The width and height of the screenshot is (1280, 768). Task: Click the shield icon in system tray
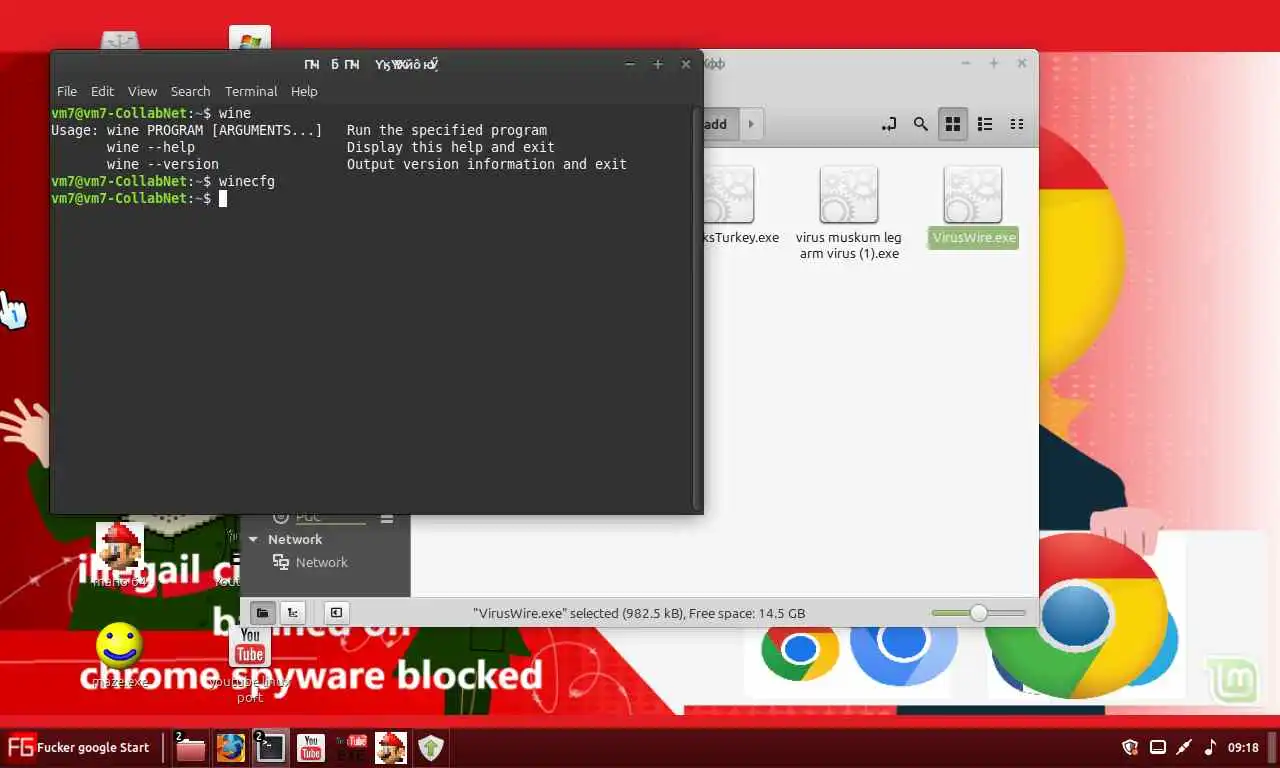pyautogui.click(x=1130, y=747)
